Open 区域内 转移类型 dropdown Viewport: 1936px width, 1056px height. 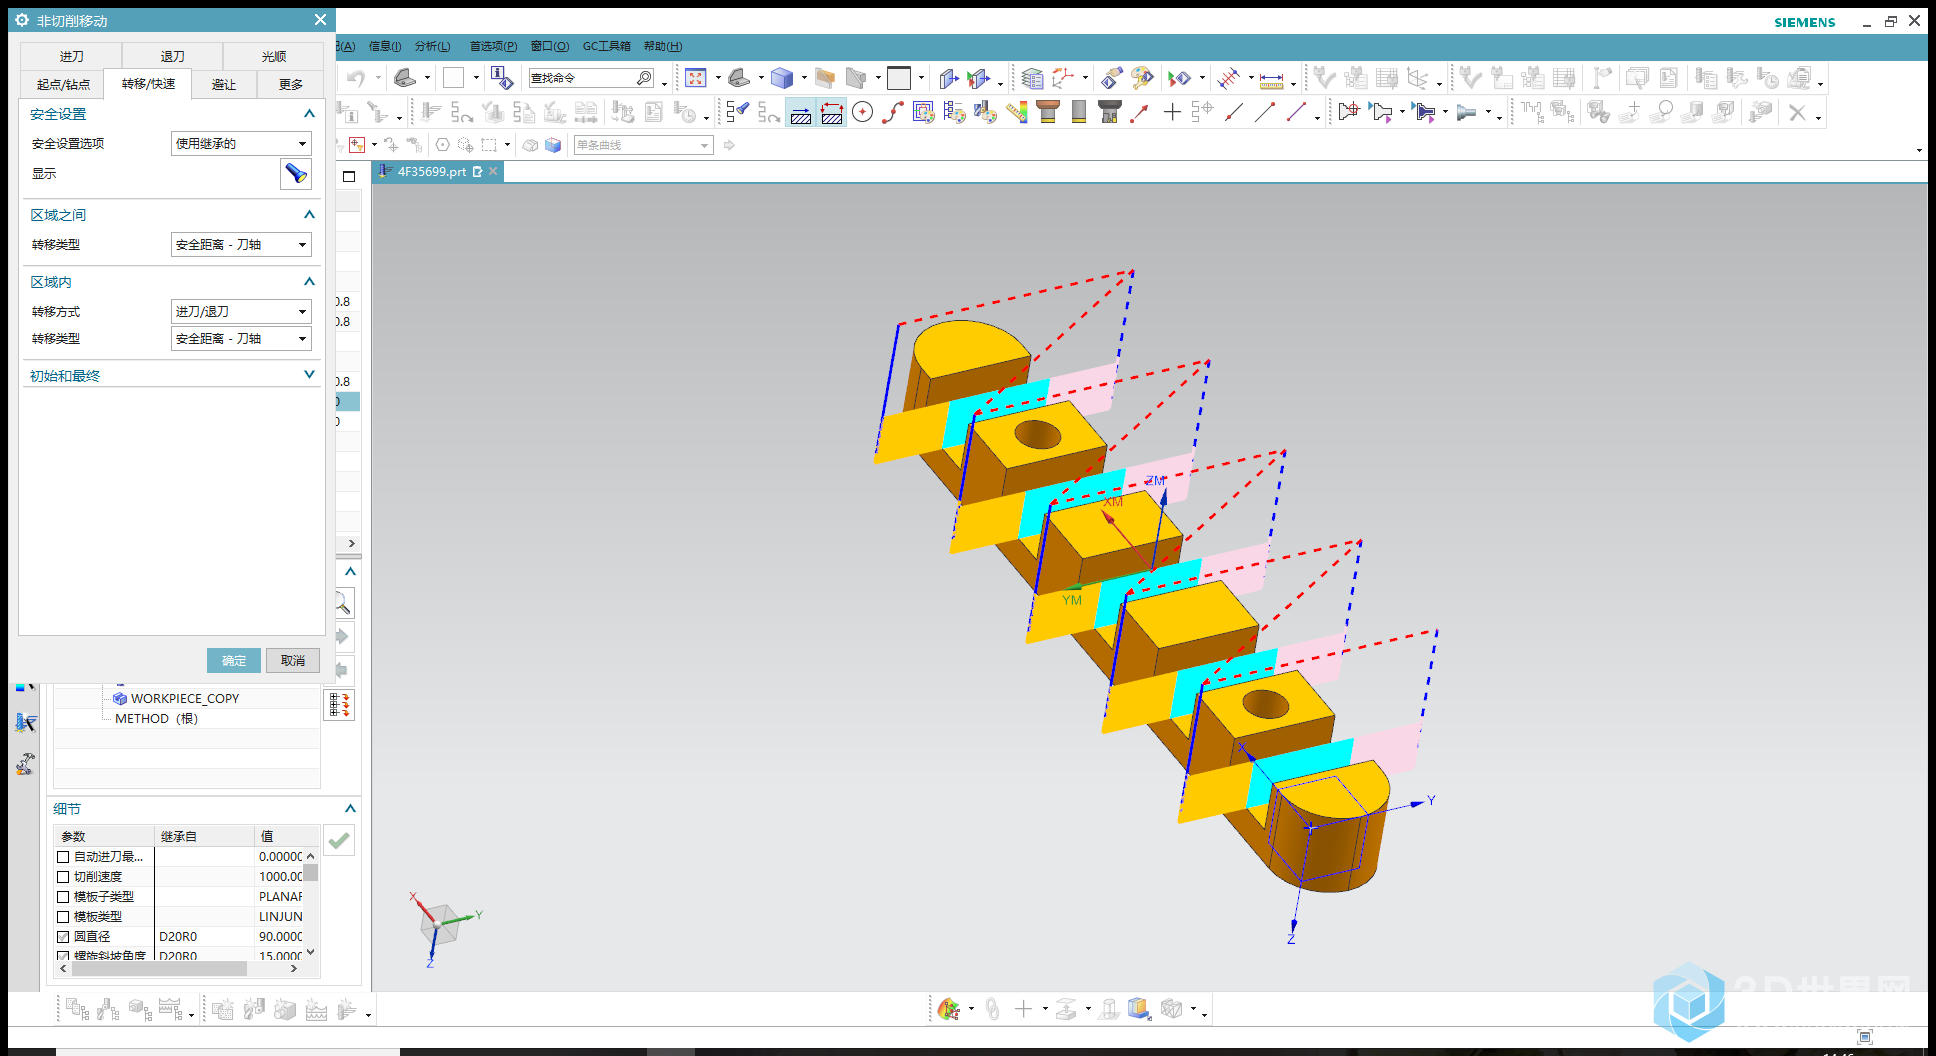click(241, 339)
